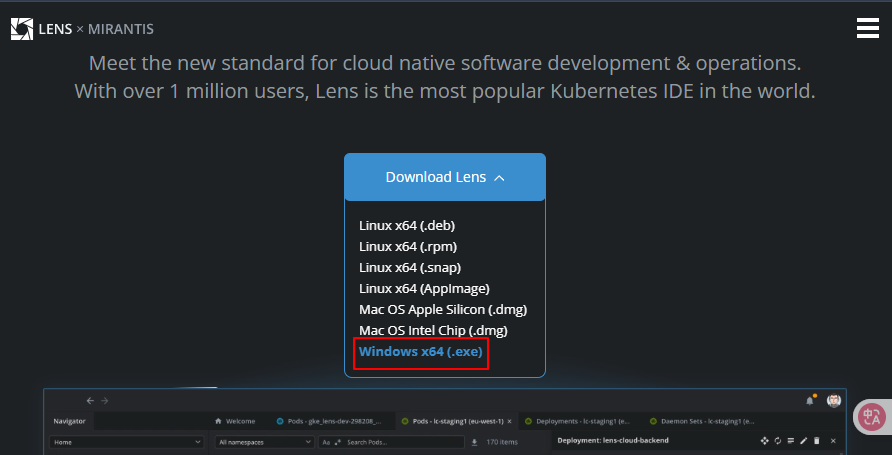
Task: Click the download icon beside 170 items
Action: [474, 442]
